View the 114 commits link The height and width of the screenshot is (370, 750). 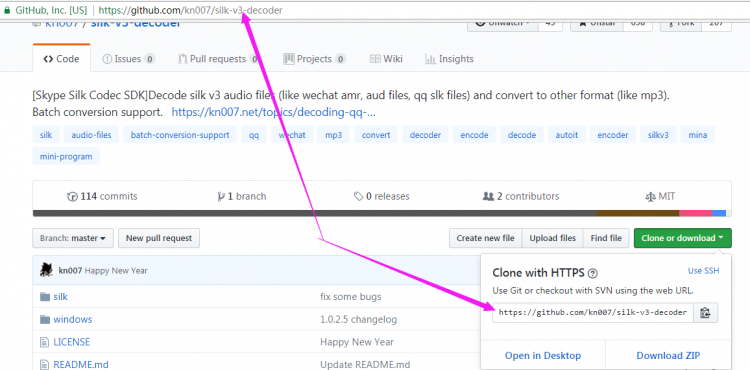tap(102, 196)
